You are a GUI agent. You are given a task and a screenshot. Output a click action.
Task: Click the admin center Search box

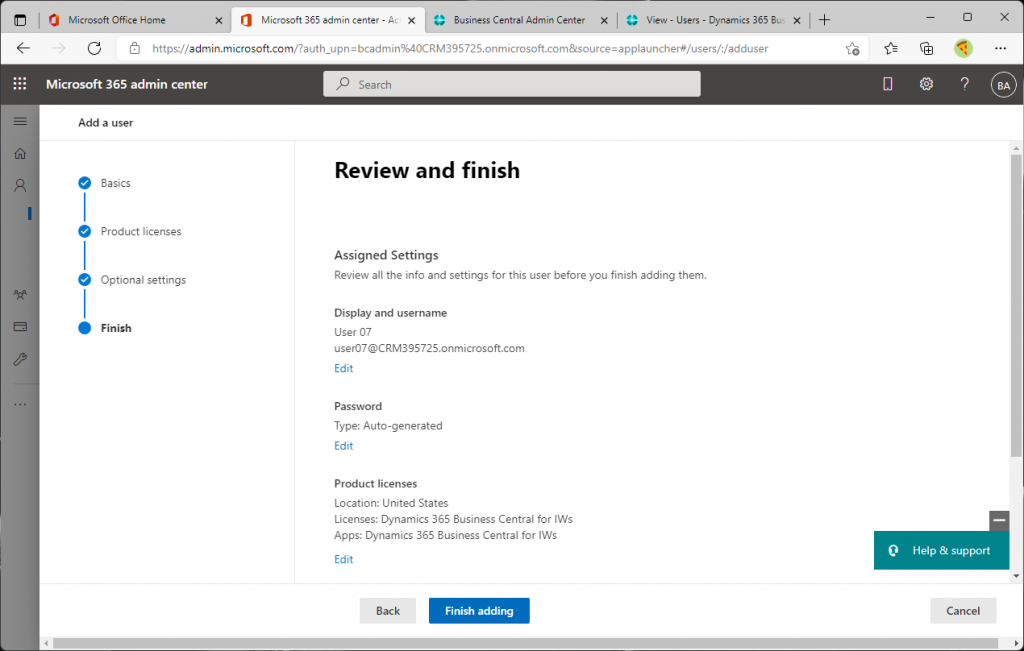coord(511,84)
